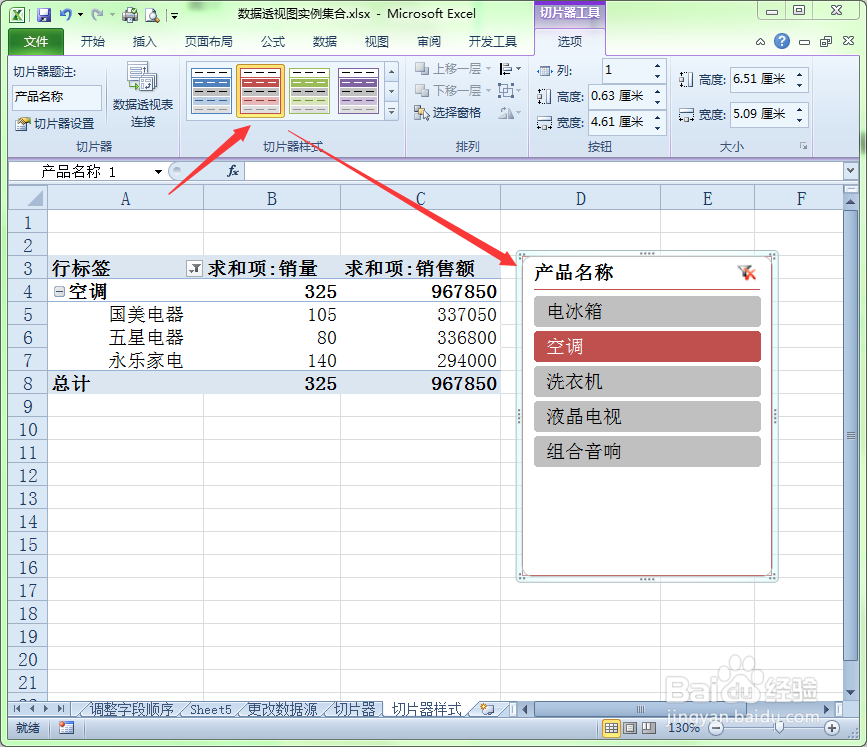Open align objects dropdown
The image size is (867, 747).
coord(510,69)
